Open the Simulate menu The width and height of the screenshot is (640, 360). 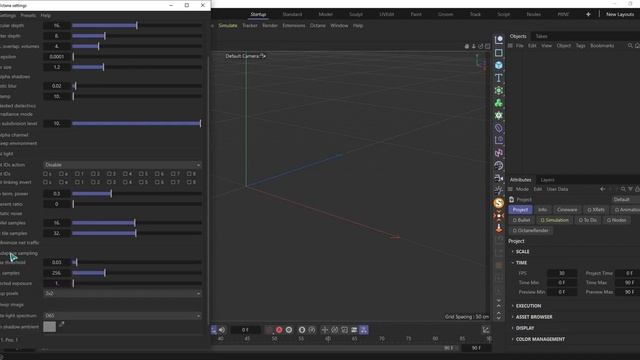click(x=228, y=26)
